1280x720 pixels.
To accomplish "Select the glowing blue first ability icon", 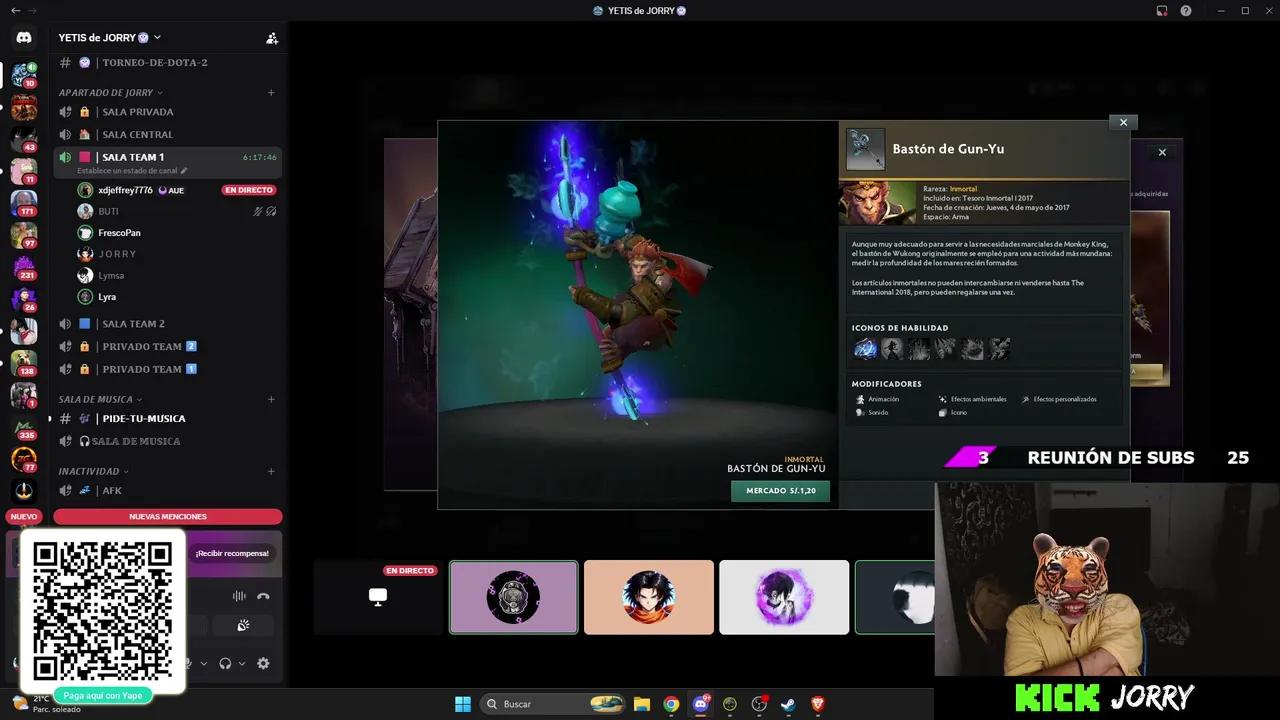I will click(865, 348).
